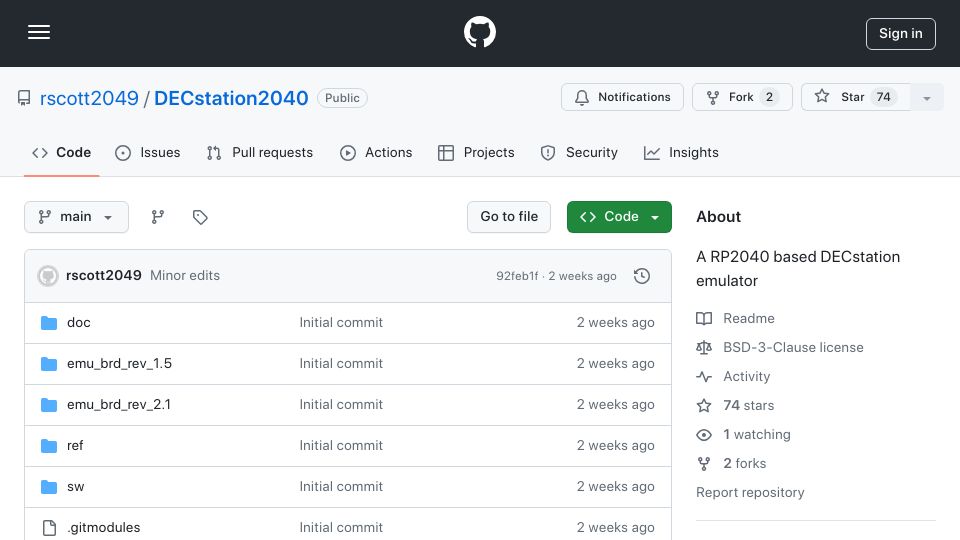
Task: Click the About heading
Action: [718, 217]
